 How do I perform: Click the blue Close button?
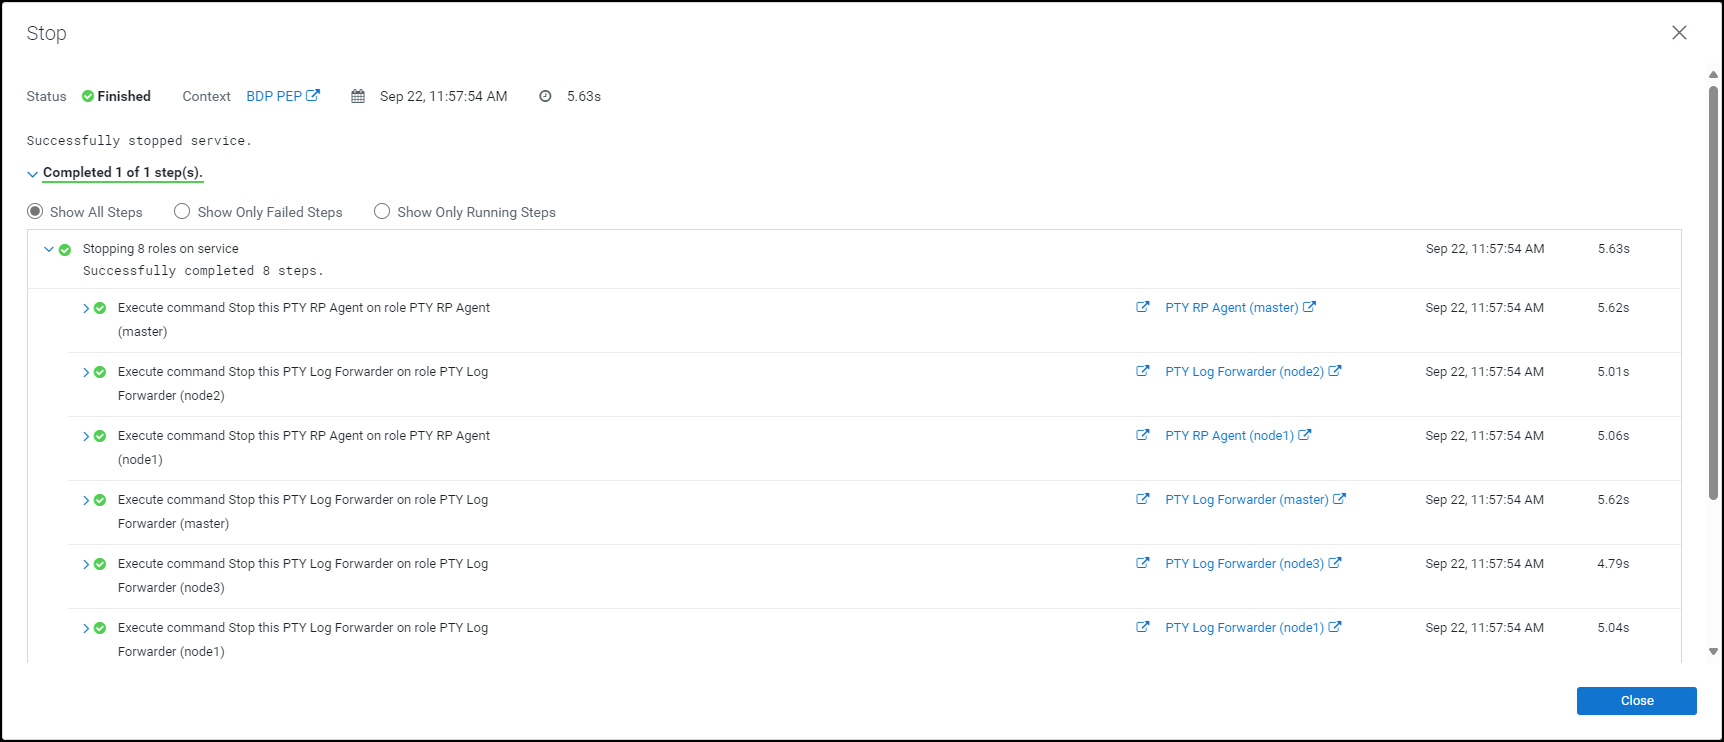pyautogui.click(x=1636, y=701)
